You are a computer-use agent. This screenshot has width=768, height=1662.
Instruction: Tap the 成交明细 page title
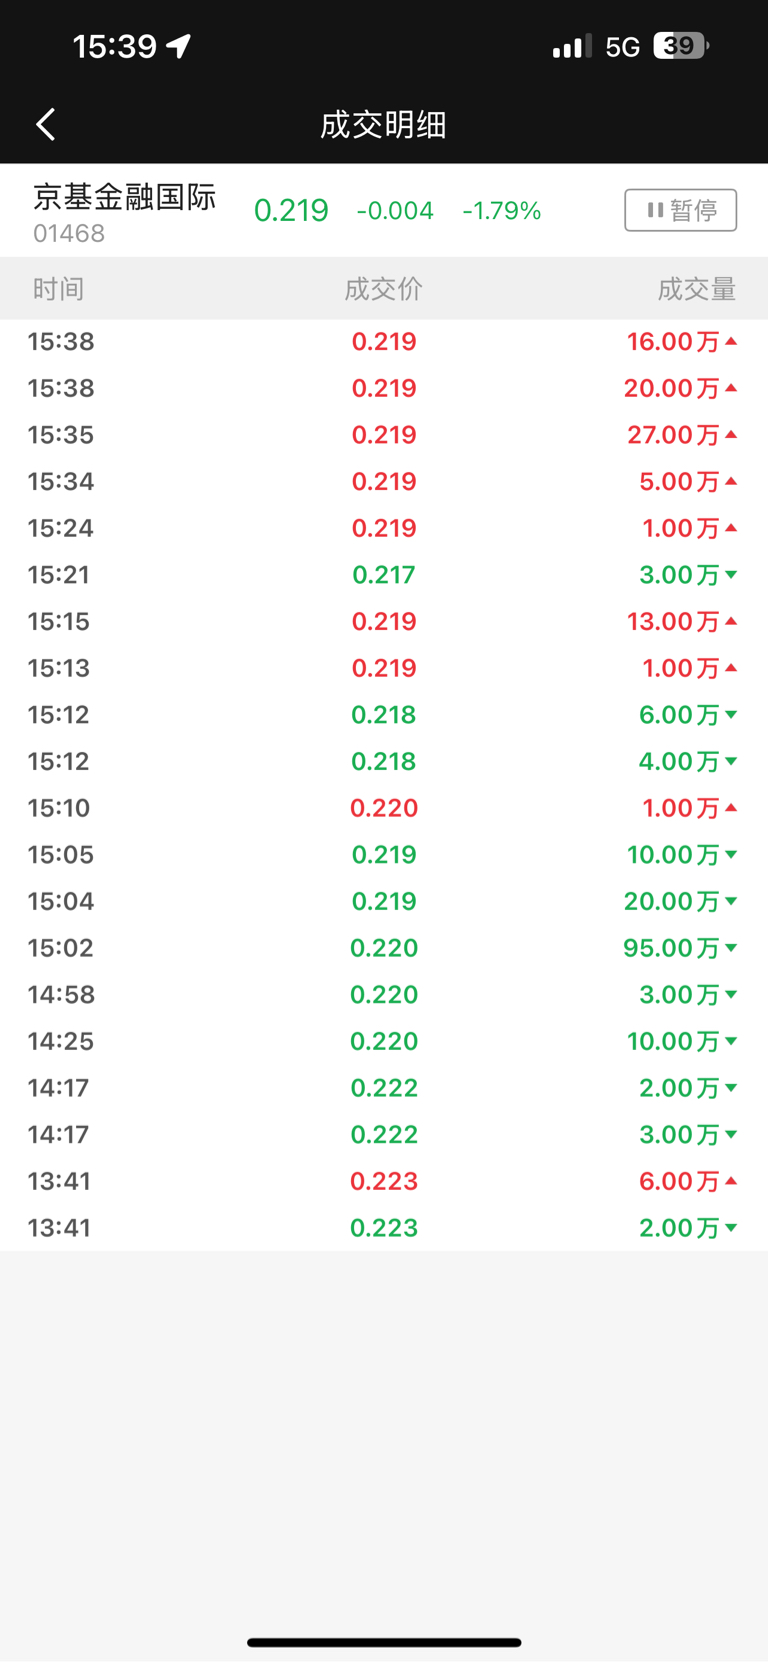(383, 125)
